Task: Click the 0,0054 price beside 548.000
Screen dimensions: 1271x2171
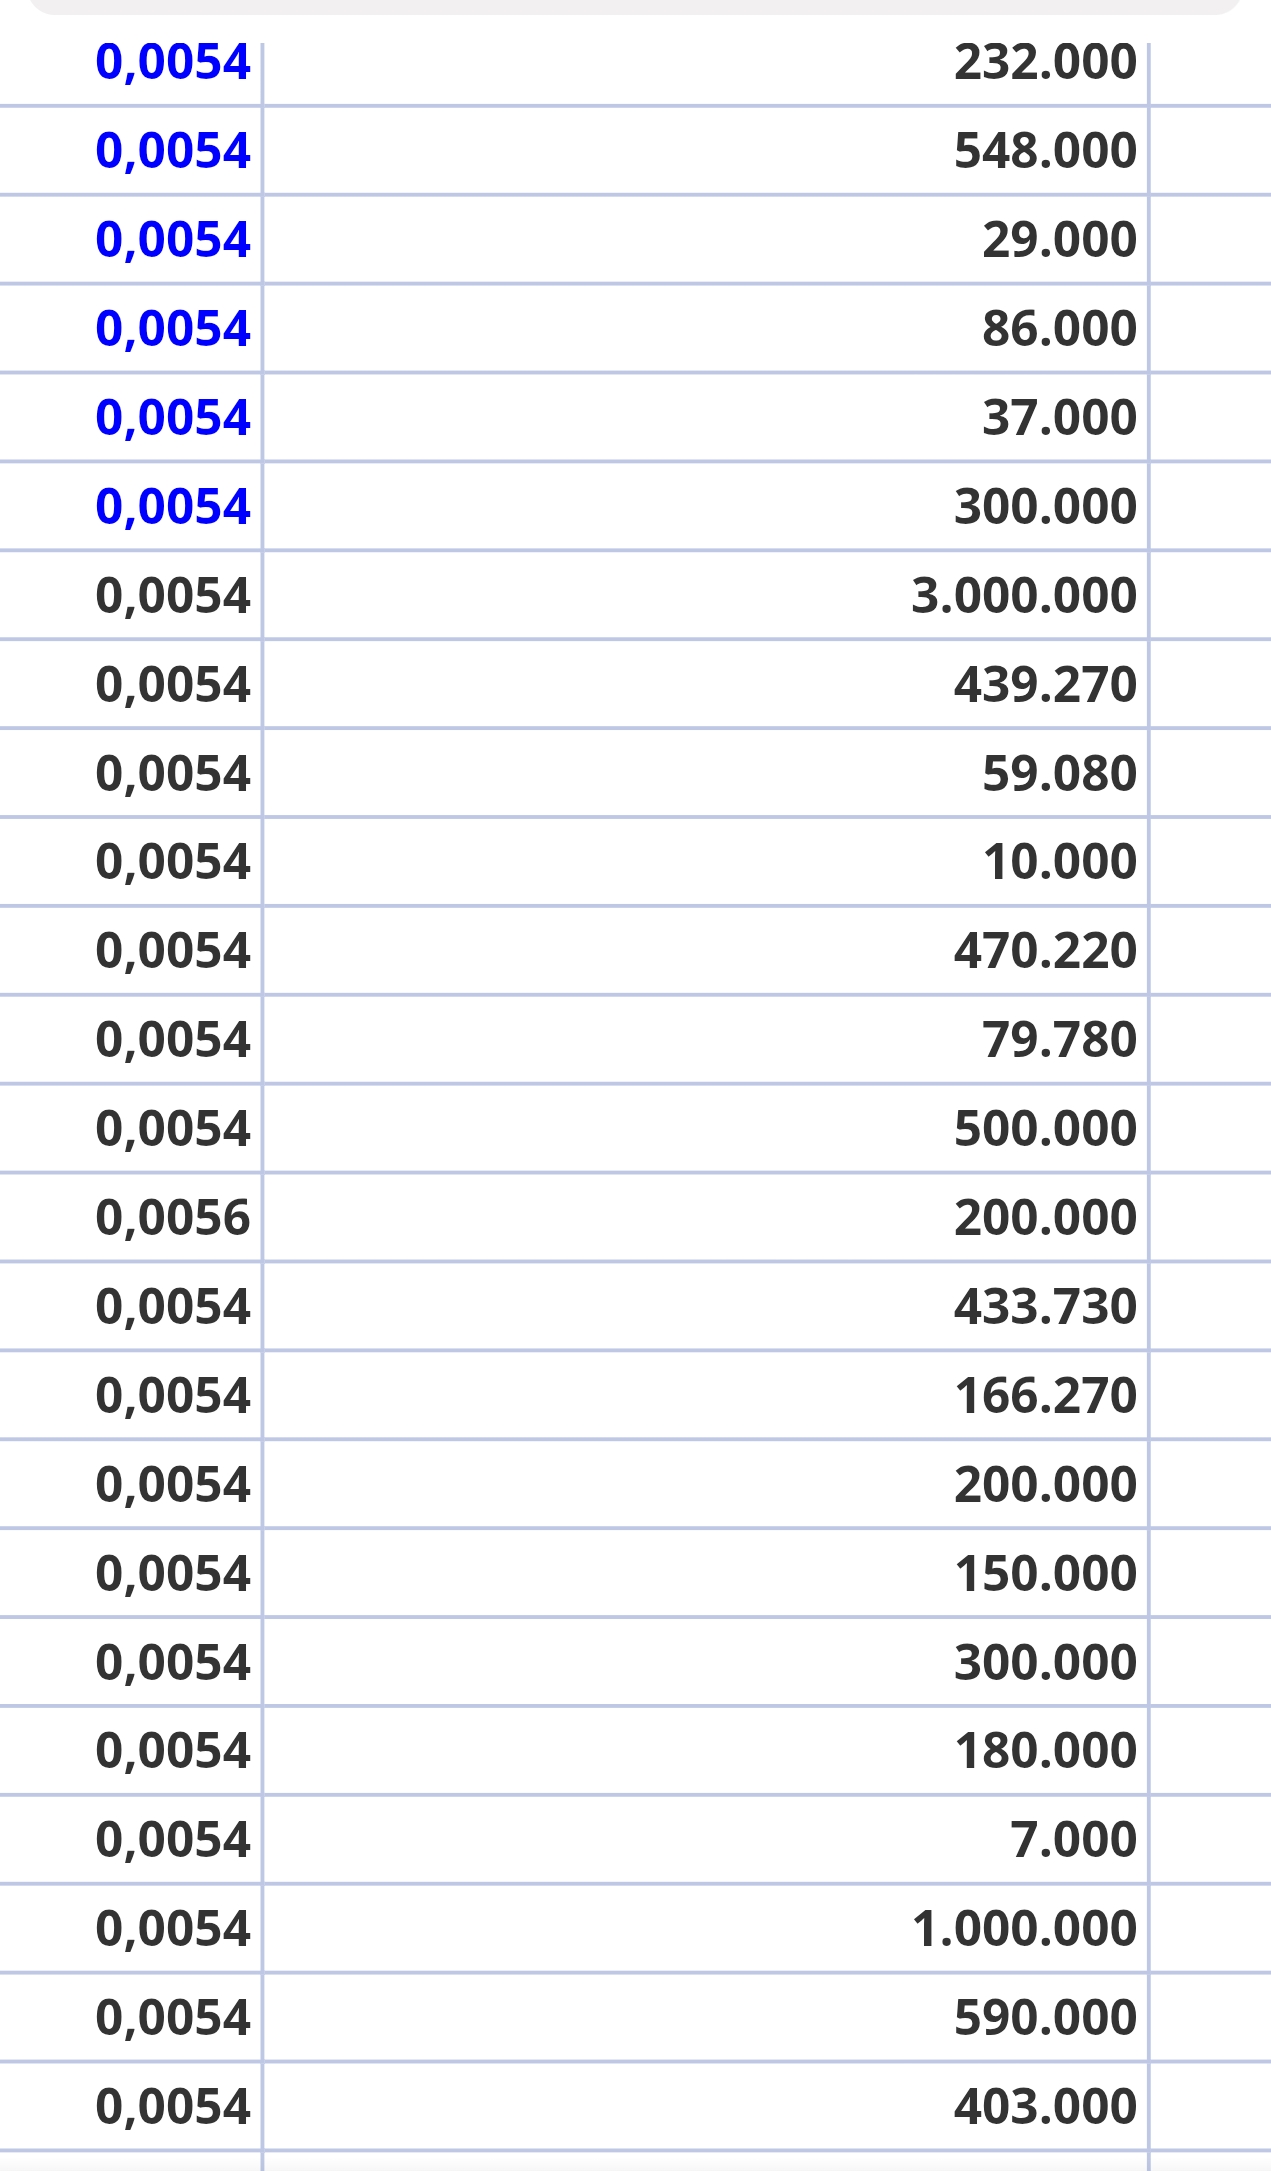Action: [172, 151]
